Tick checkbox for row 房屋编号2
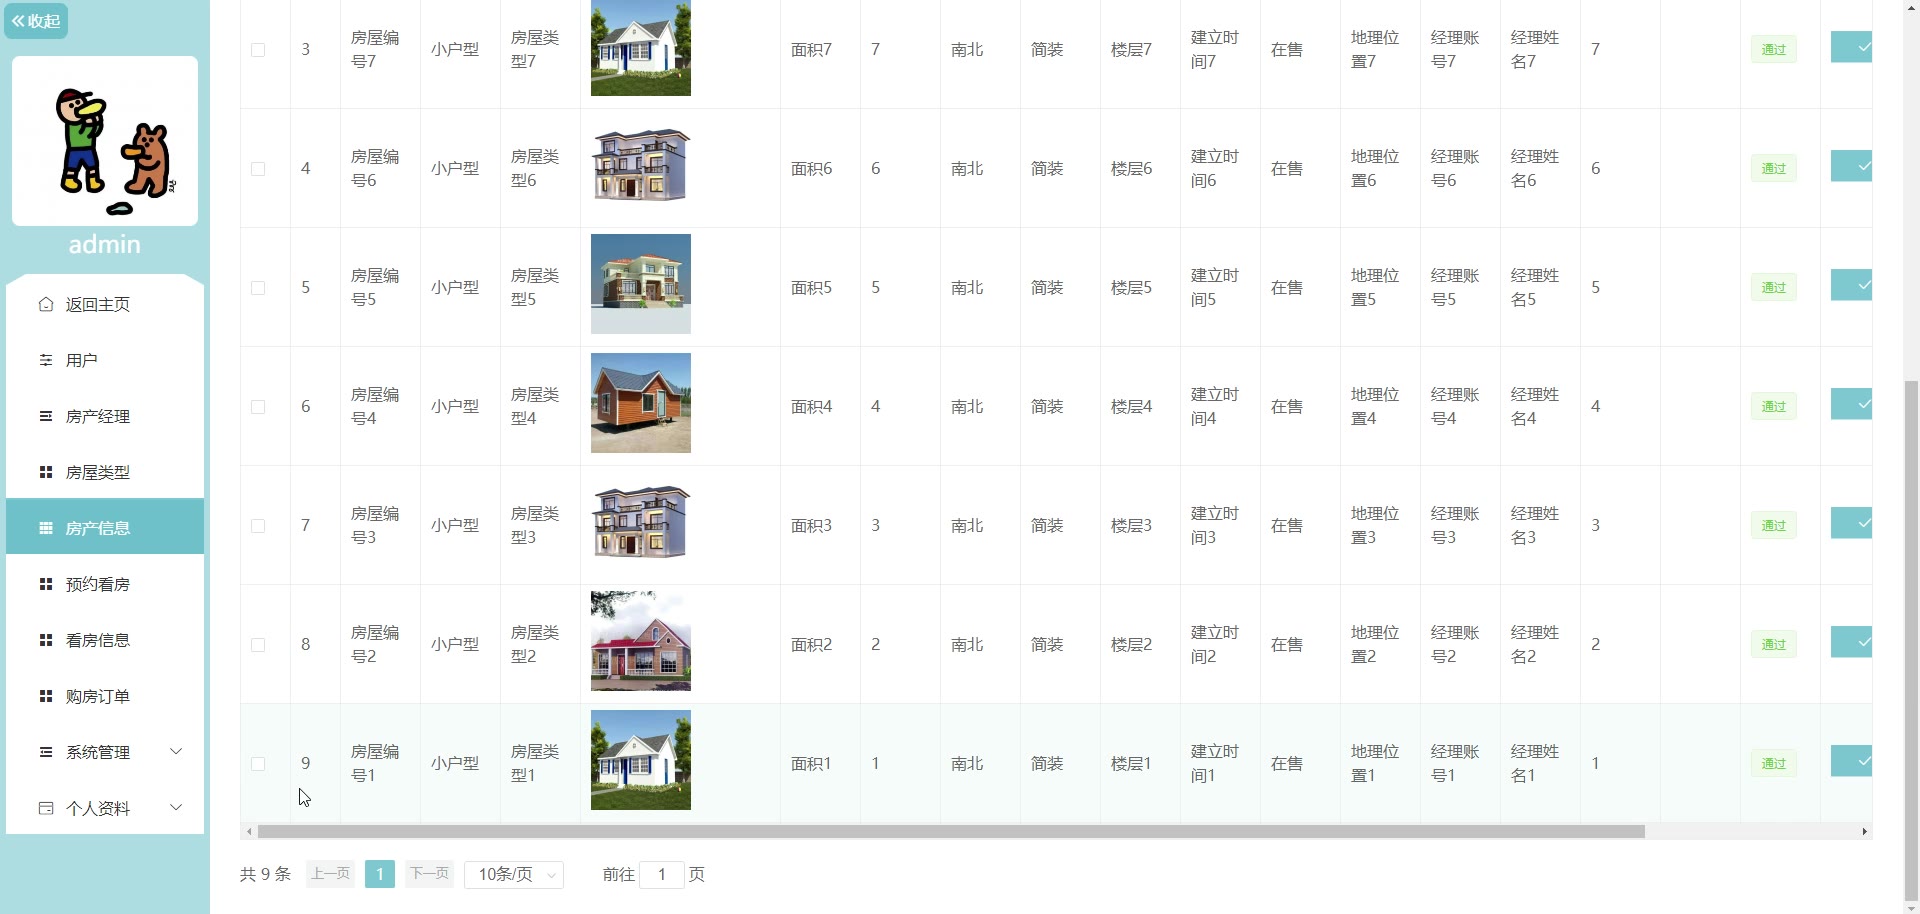Screen dimensions: 1920x914 point(258,645)
